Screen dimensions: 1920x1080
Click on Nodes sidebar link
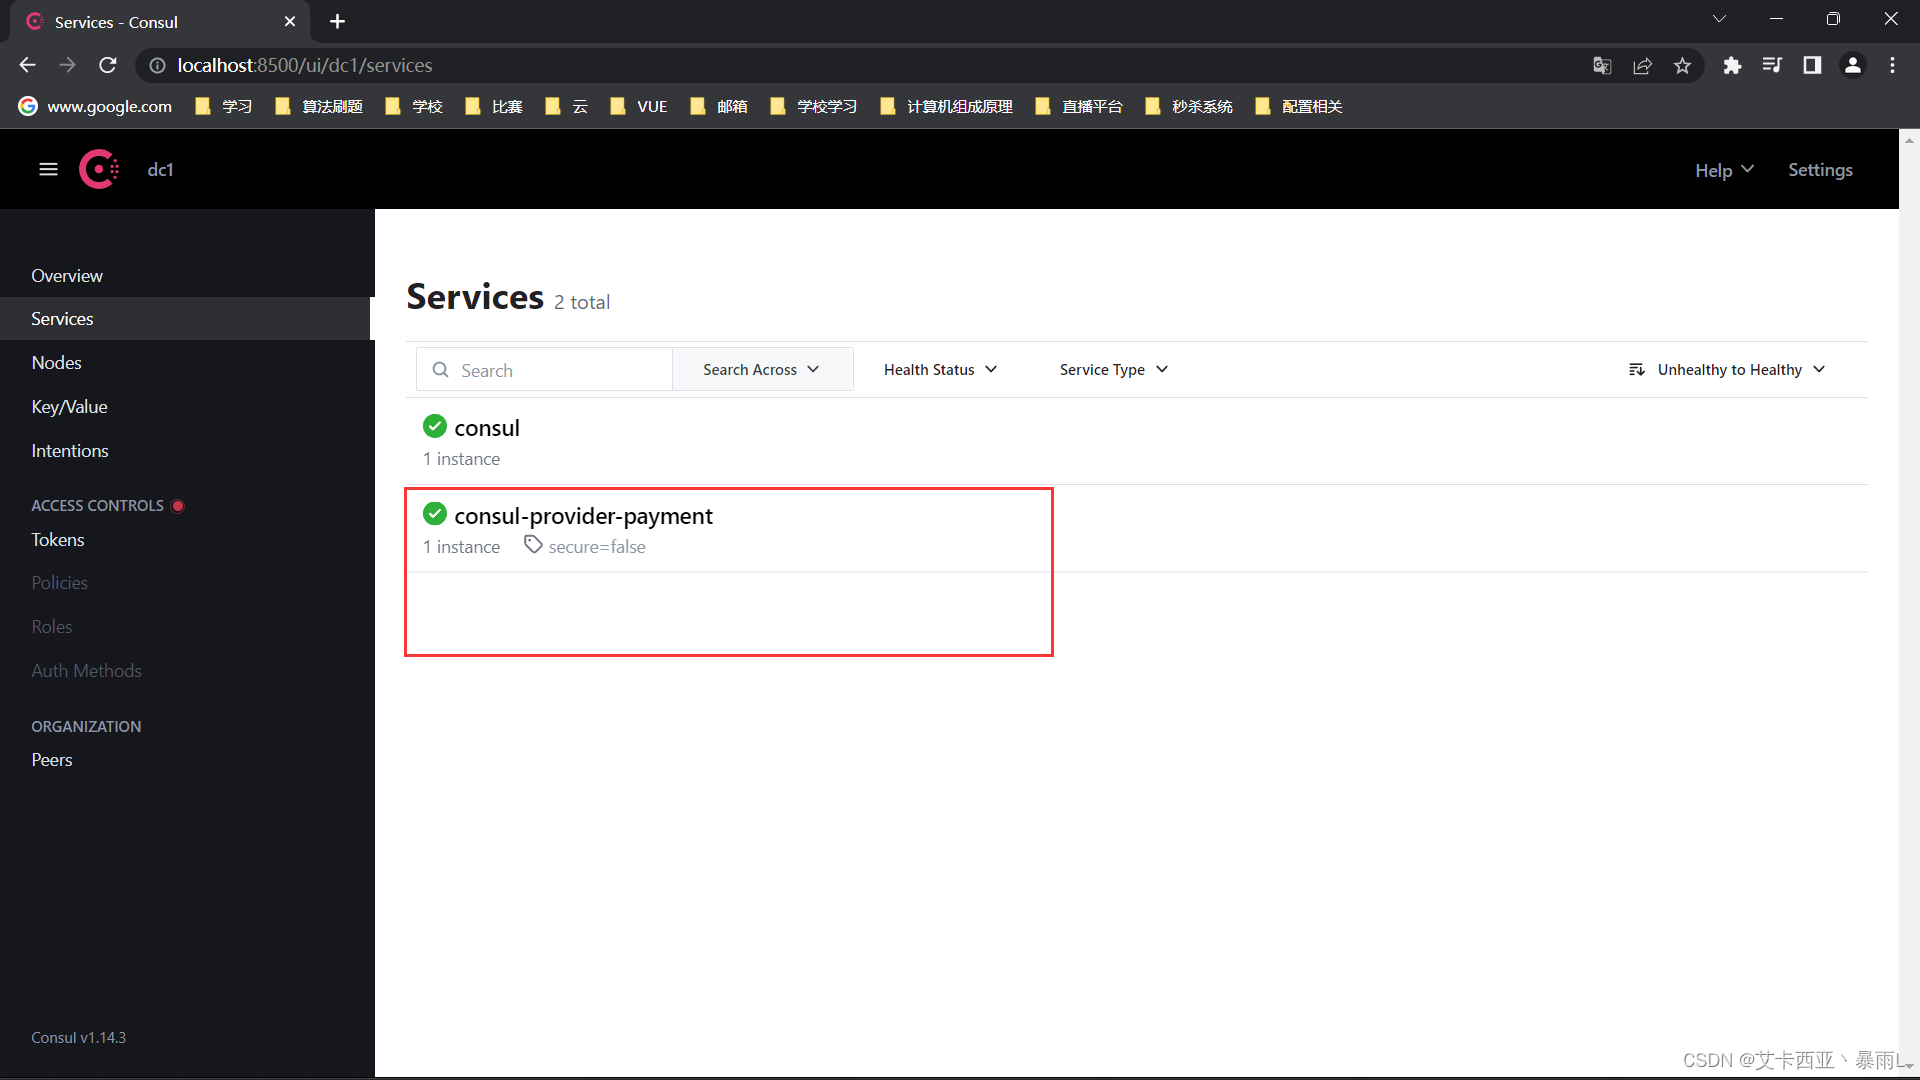pyautogui.click(x=55, y=363)
